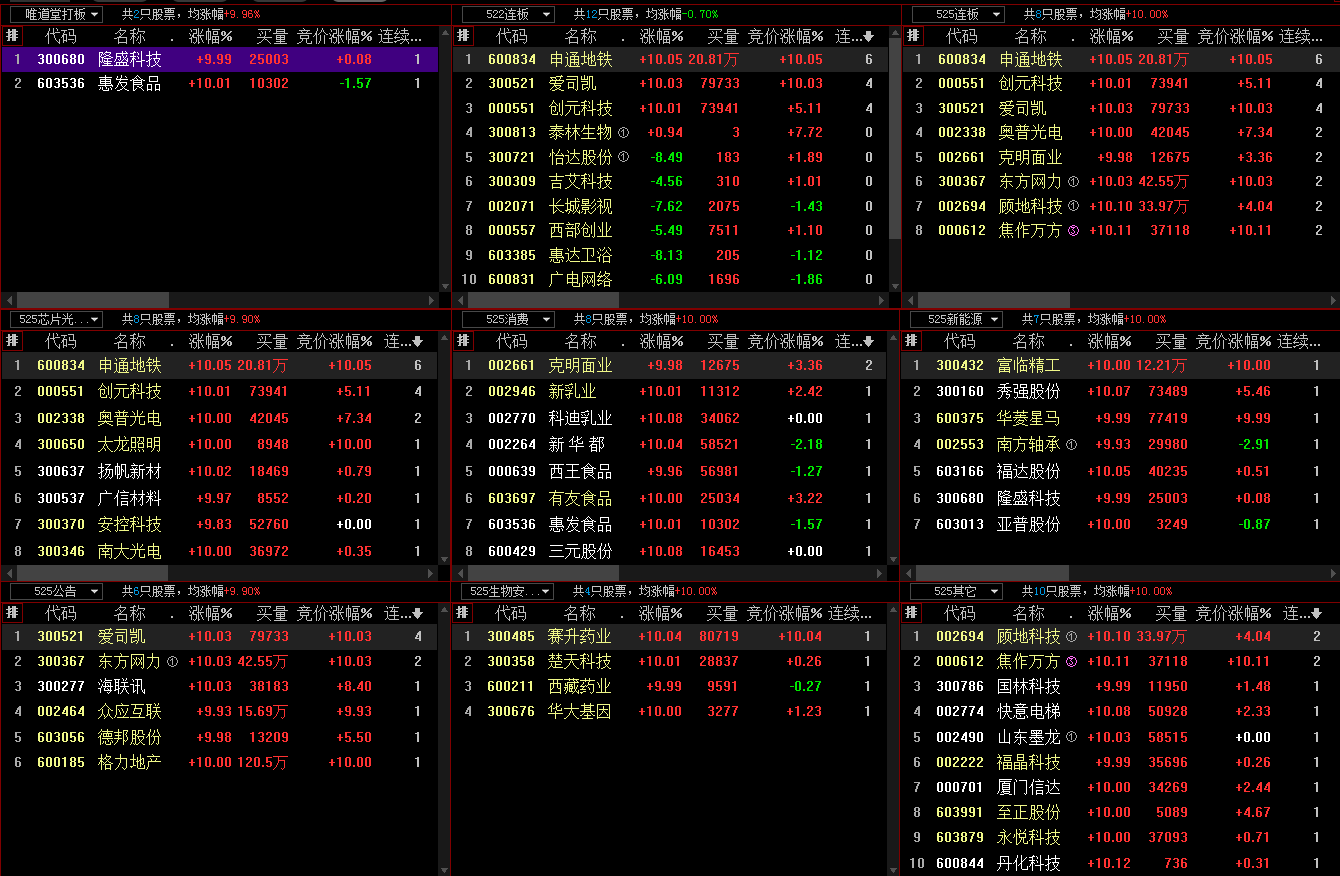Open the 525公告 dropdown
Screen dimensions: 1340x876
(94, 591)
